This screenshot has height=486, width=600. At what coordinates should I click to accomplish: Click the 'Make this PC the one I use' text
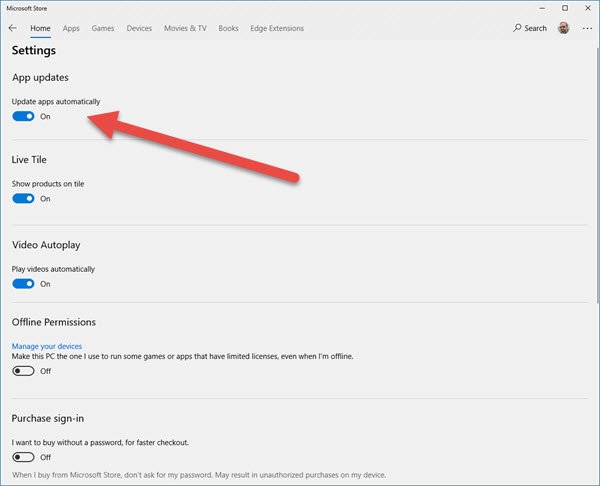click(183, 356)
